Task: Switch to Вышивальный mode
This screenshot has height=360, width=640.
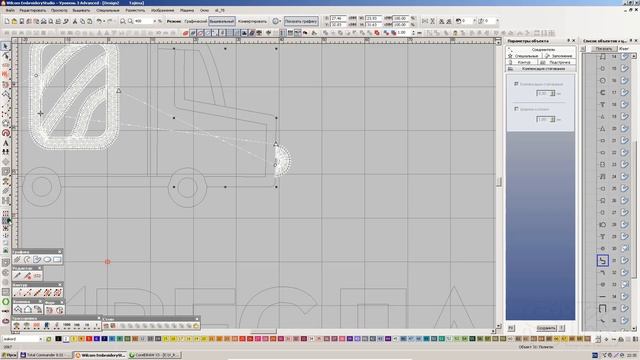Action: pos(222,21)
